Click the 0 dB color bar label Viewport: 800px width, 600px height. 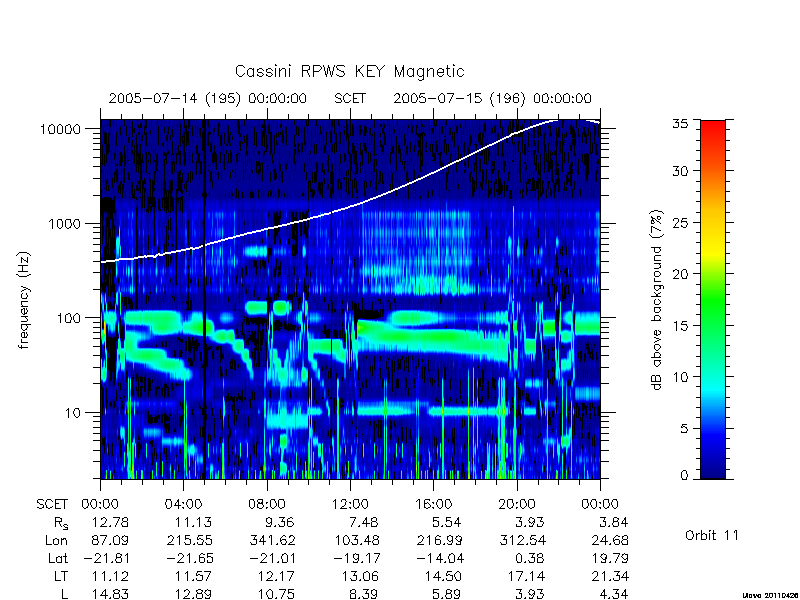pos(684,476)
